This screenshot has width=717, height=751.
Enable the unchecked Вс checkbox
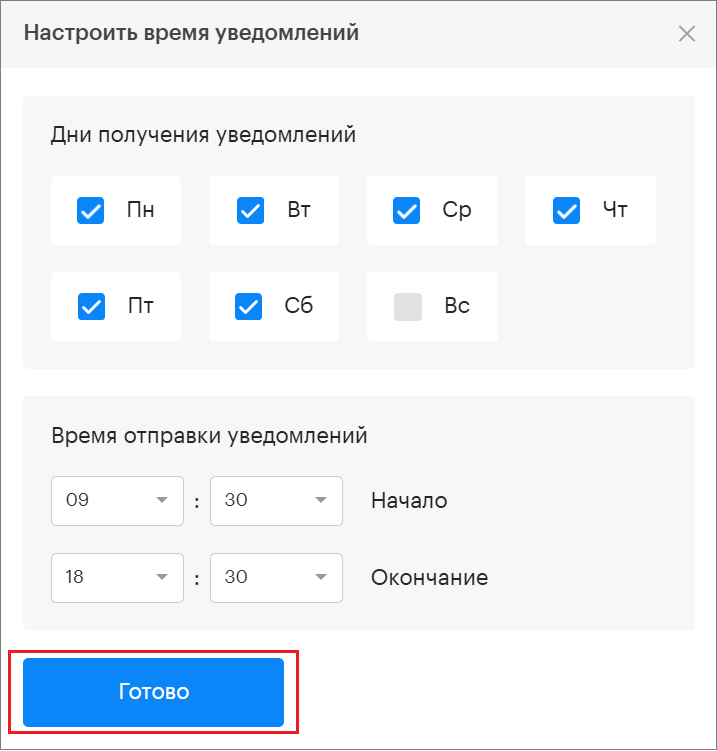[408, 307]
